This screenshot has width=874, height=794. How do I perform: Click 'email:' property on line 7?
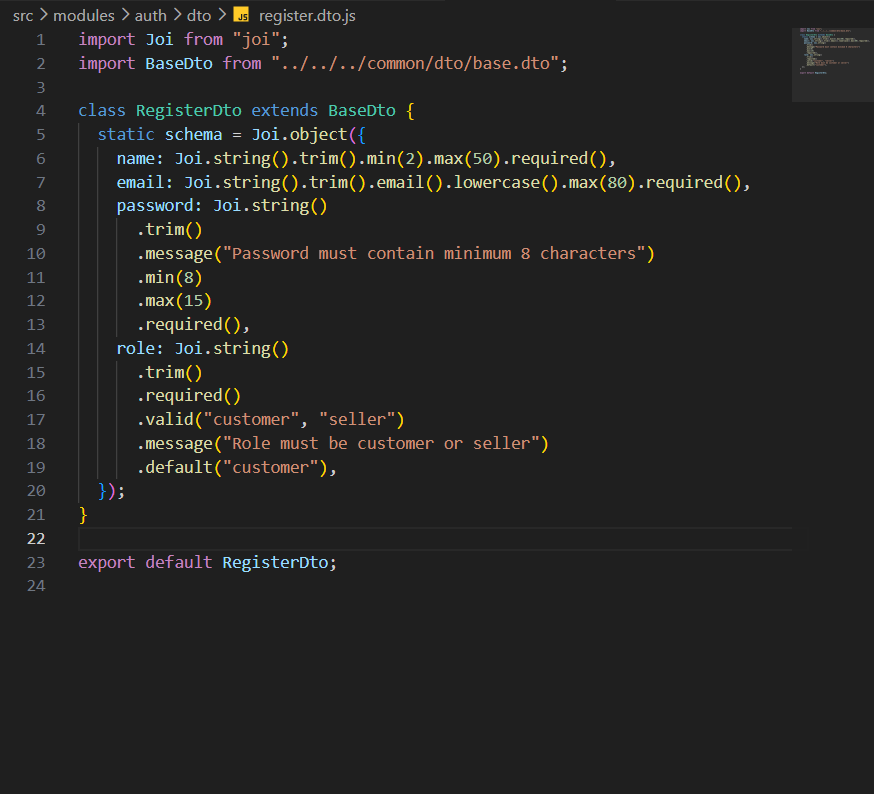point(145,182)
